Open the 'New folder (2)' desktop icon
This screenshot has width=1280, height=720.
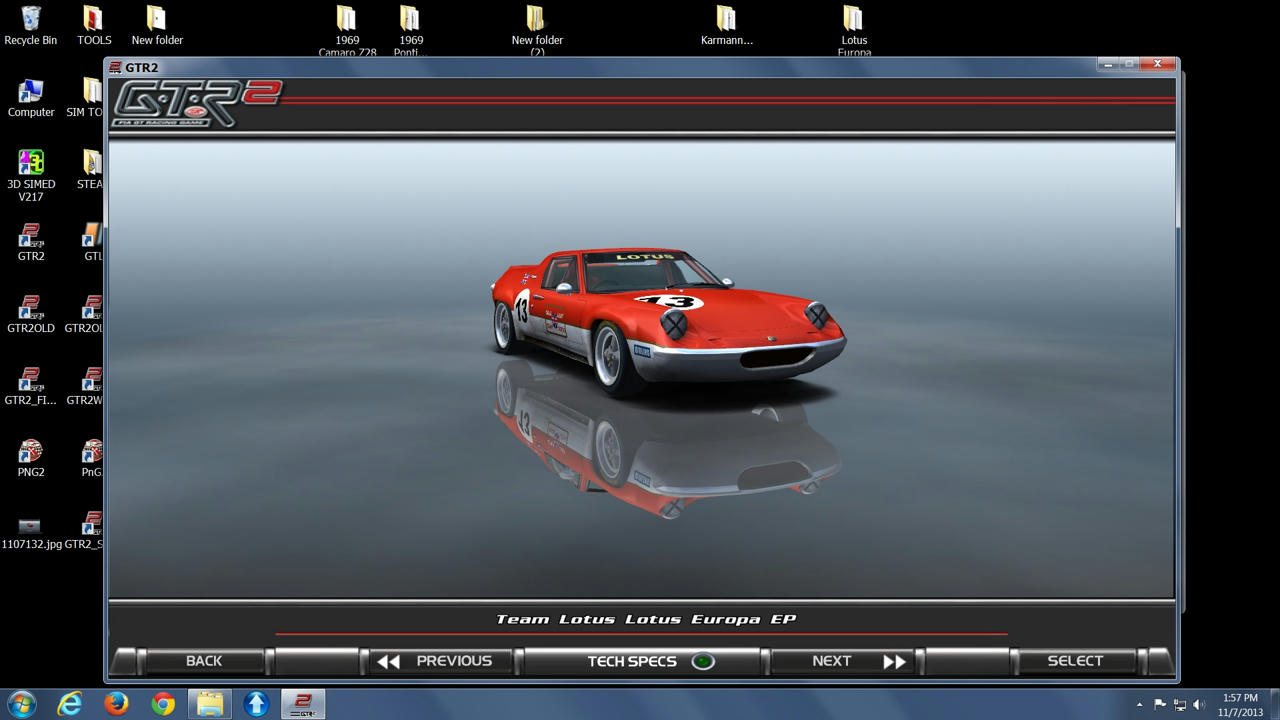tap(537, 30)
